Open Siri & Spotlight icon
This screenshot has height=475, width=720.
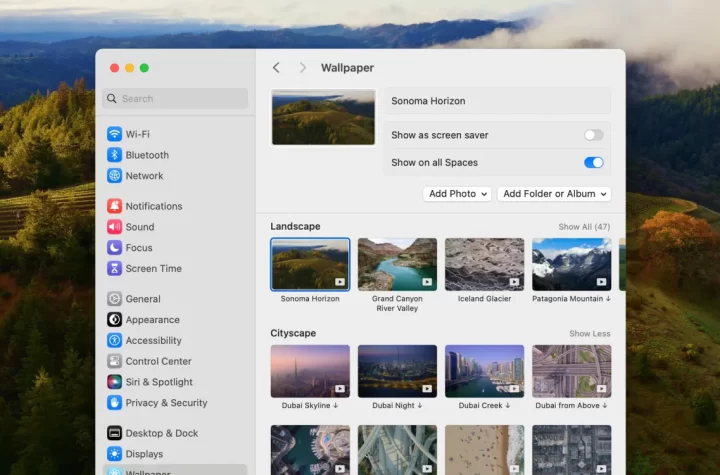tap(115, 382)
